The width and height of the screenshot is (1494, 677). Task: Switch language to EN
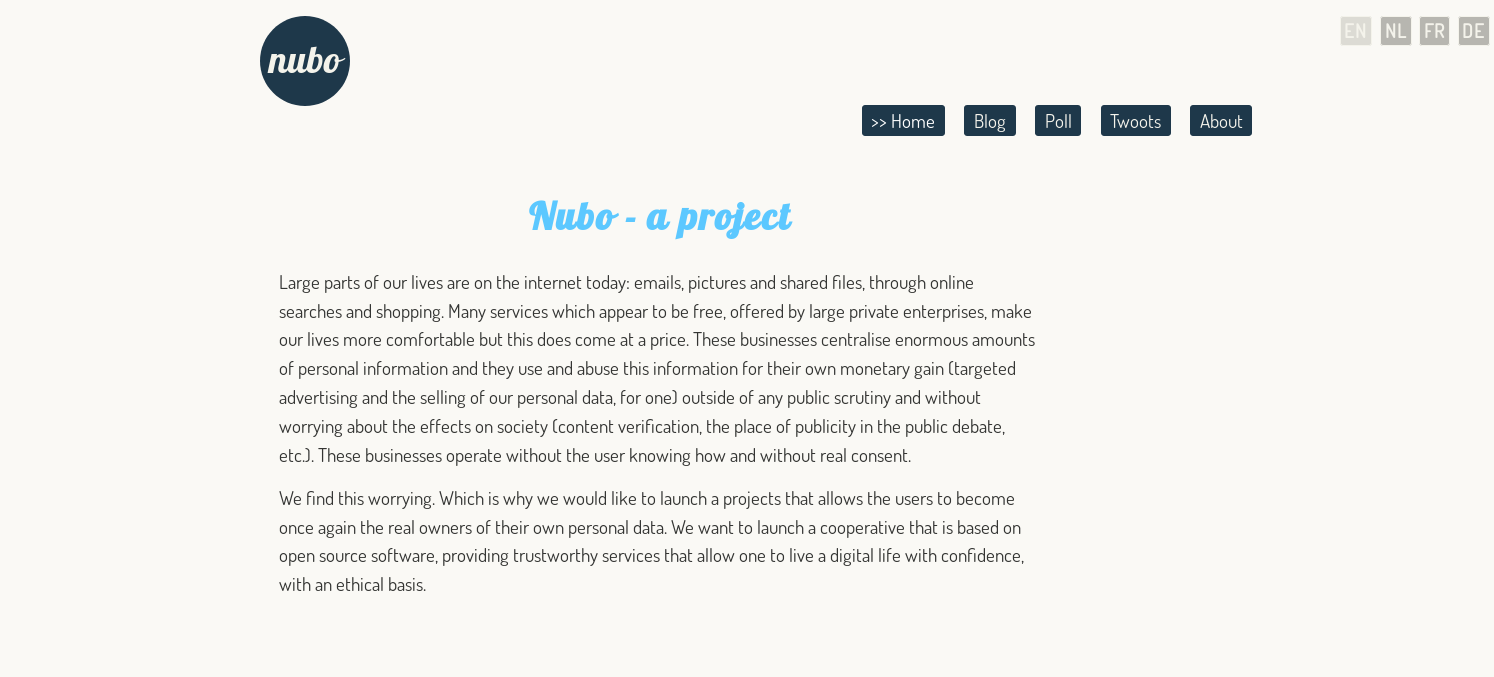click(1356, 31)
